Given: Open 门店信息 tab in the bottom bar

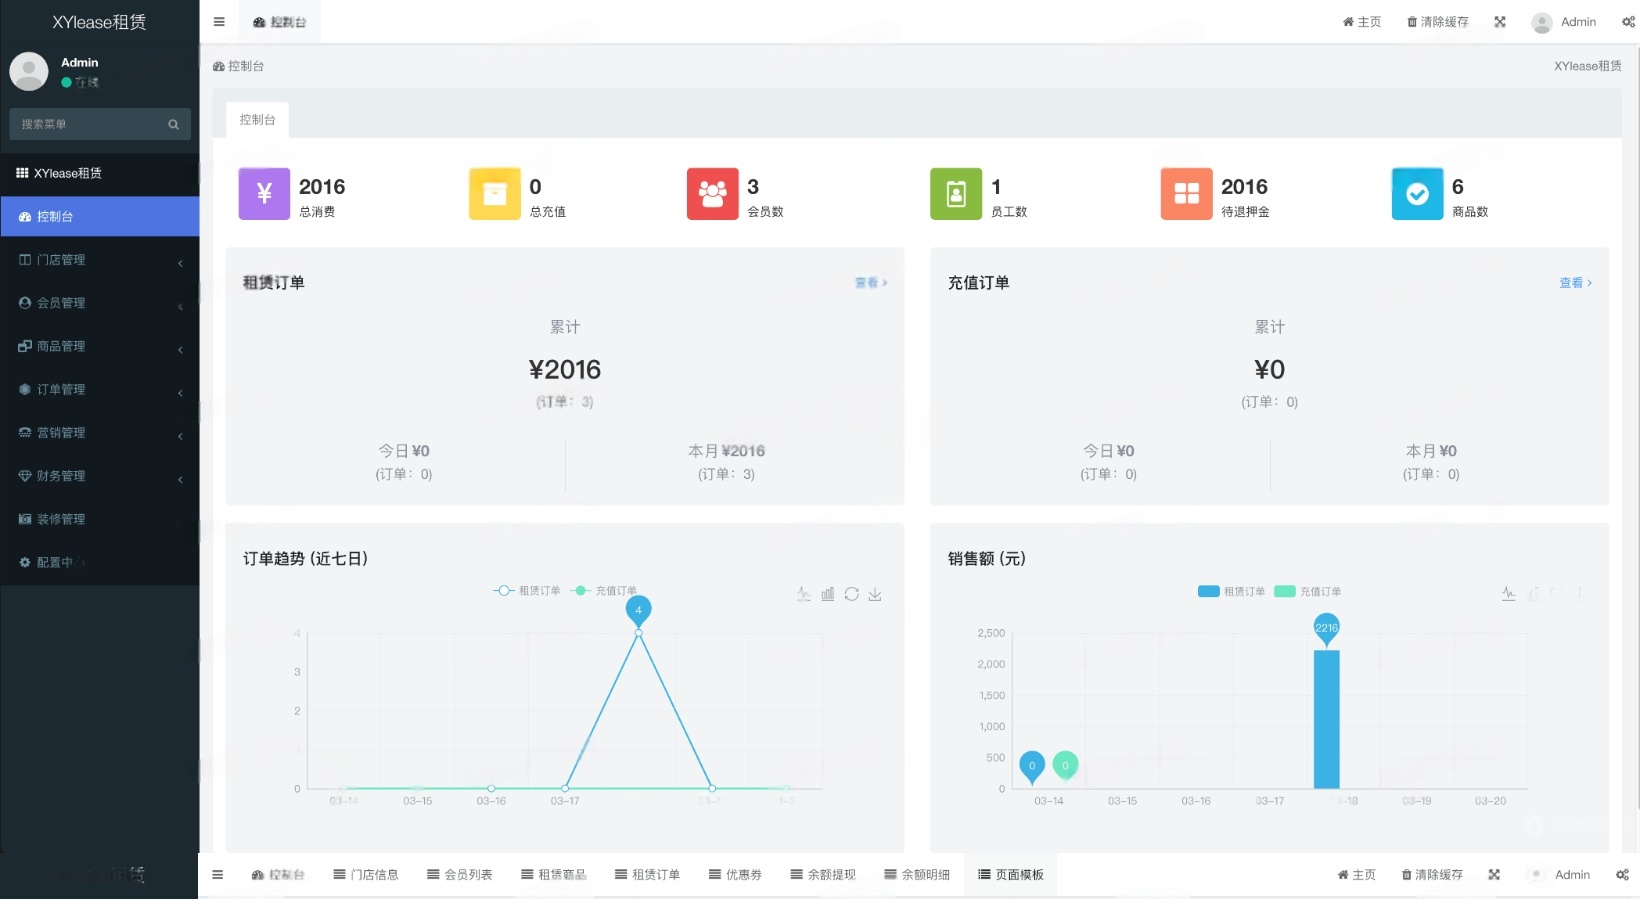Looking at the screenshot, I should [366, 874].
